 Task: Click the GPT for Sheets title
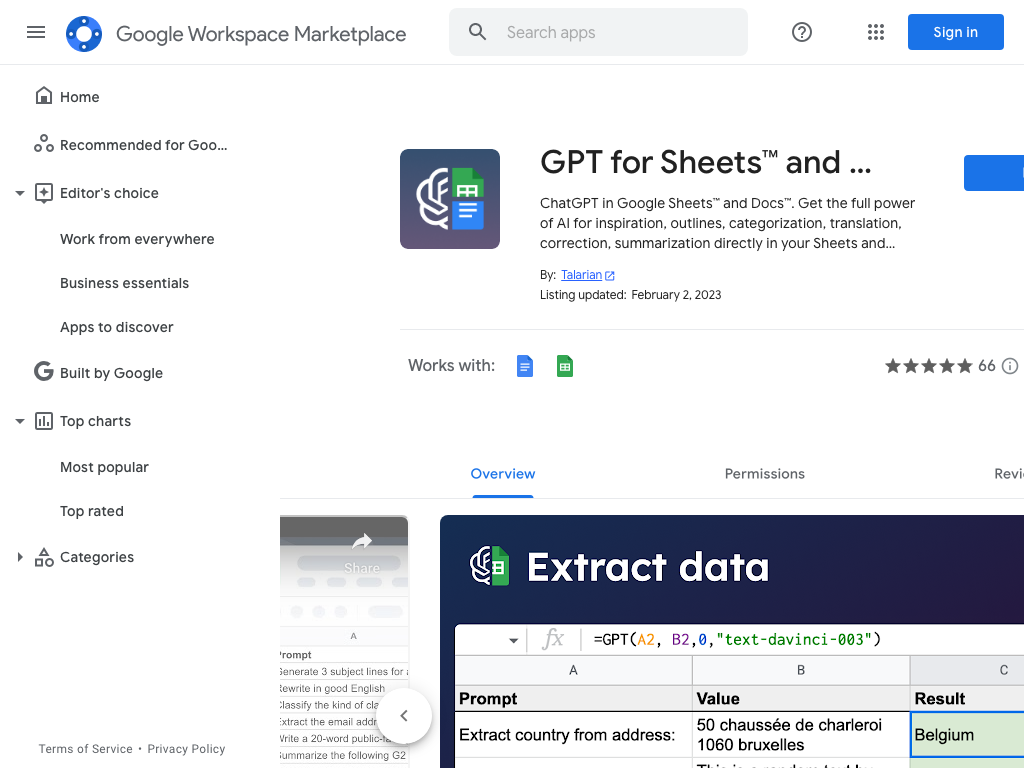click(705, 162)
